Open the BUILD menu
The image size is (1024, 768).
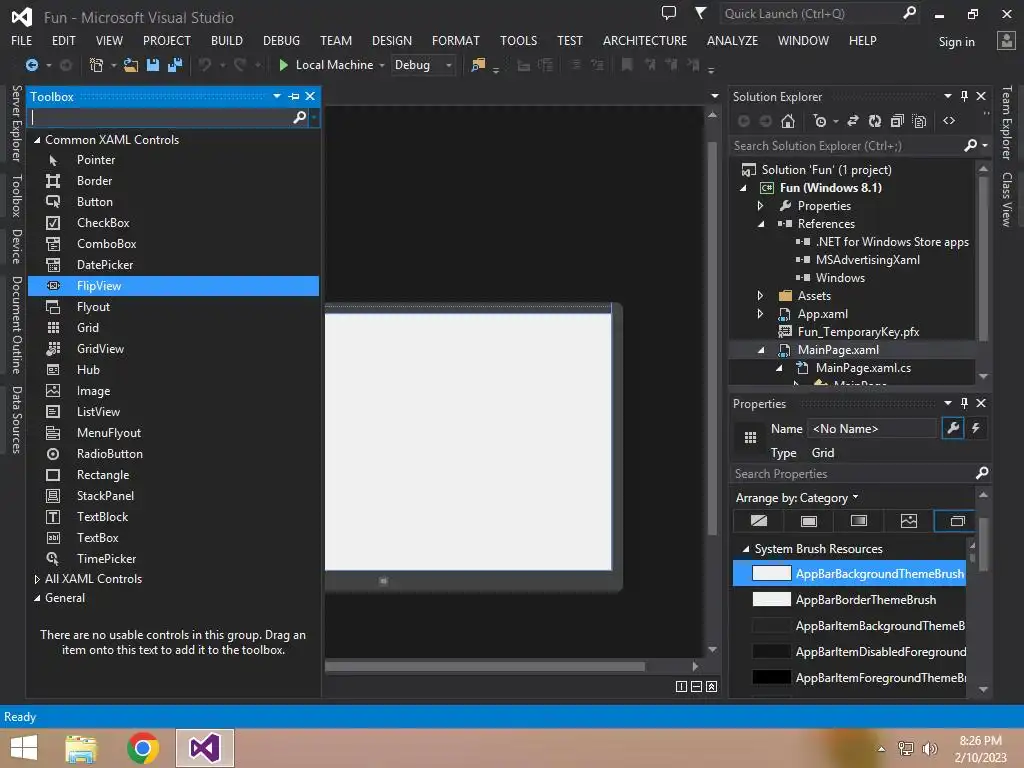(x=227, y=40)
